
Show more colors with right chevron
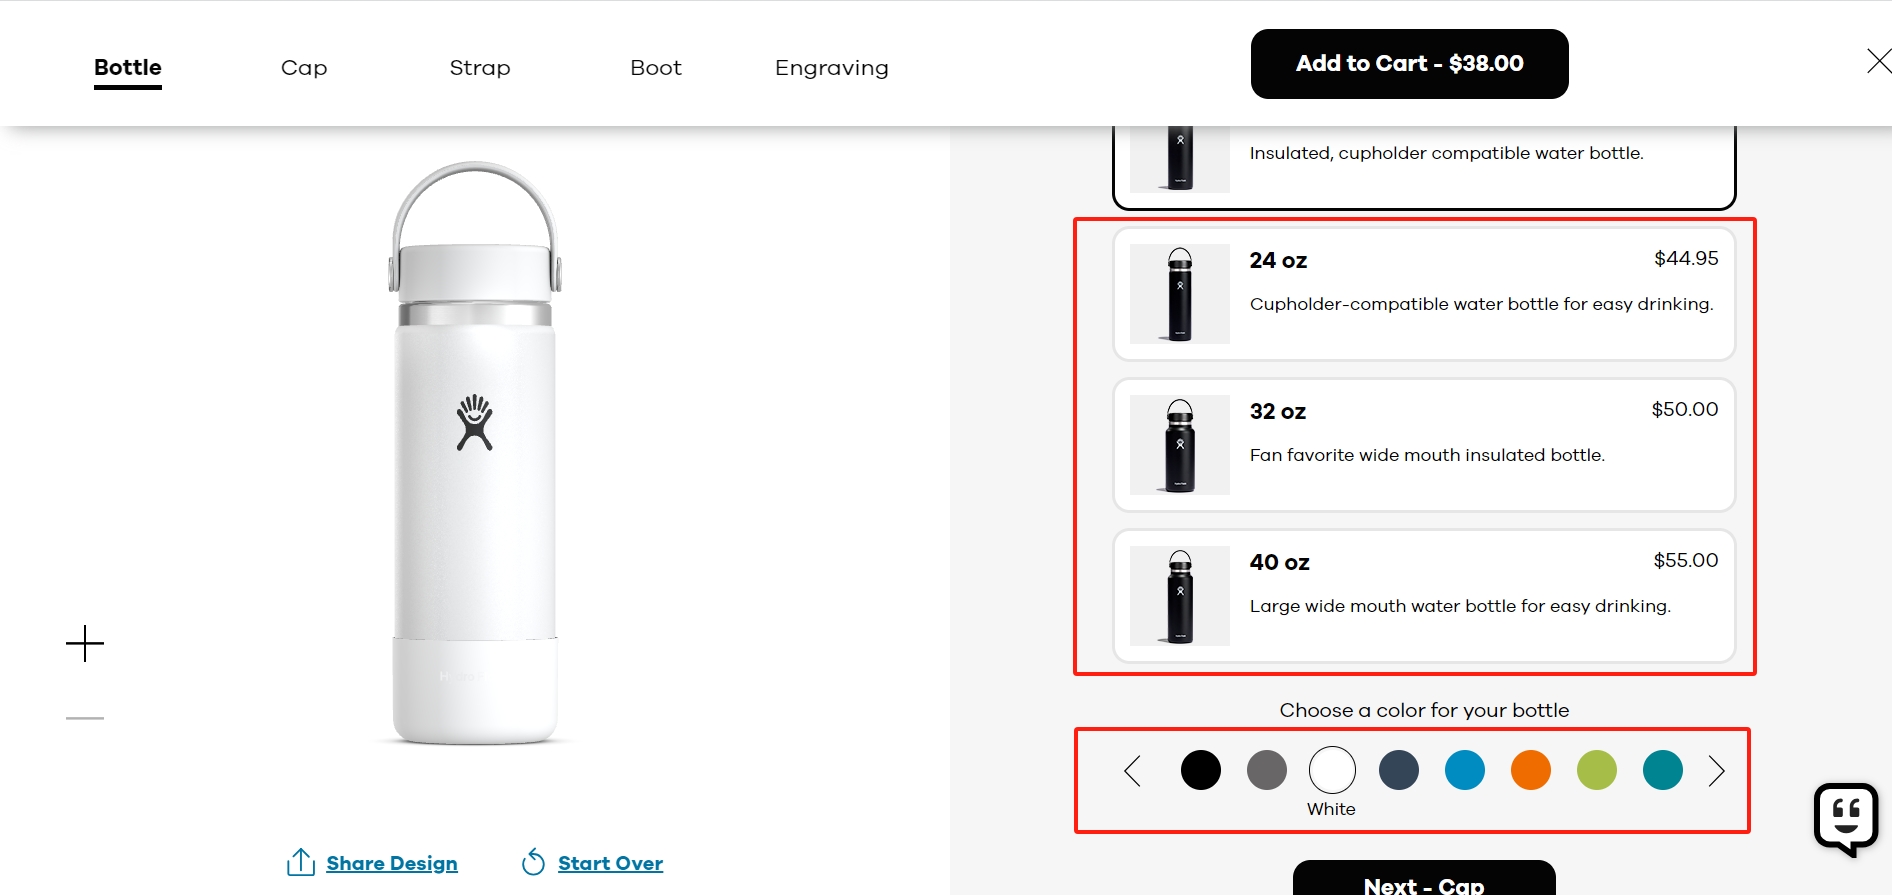(1717, 771)
